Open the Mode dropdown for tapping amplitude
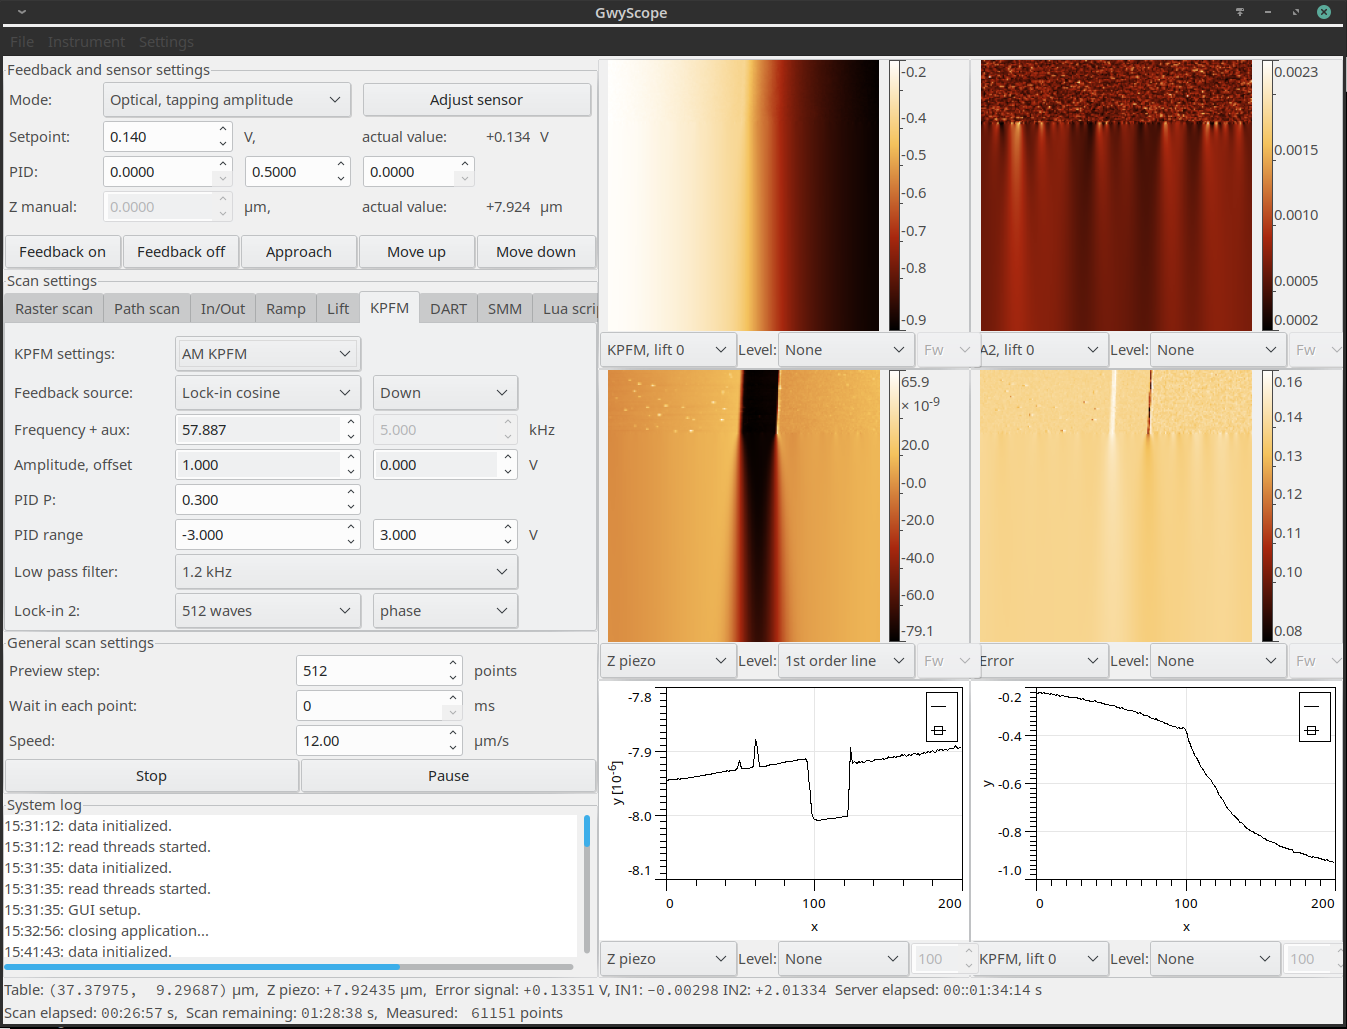 click(x=227, y=100)
